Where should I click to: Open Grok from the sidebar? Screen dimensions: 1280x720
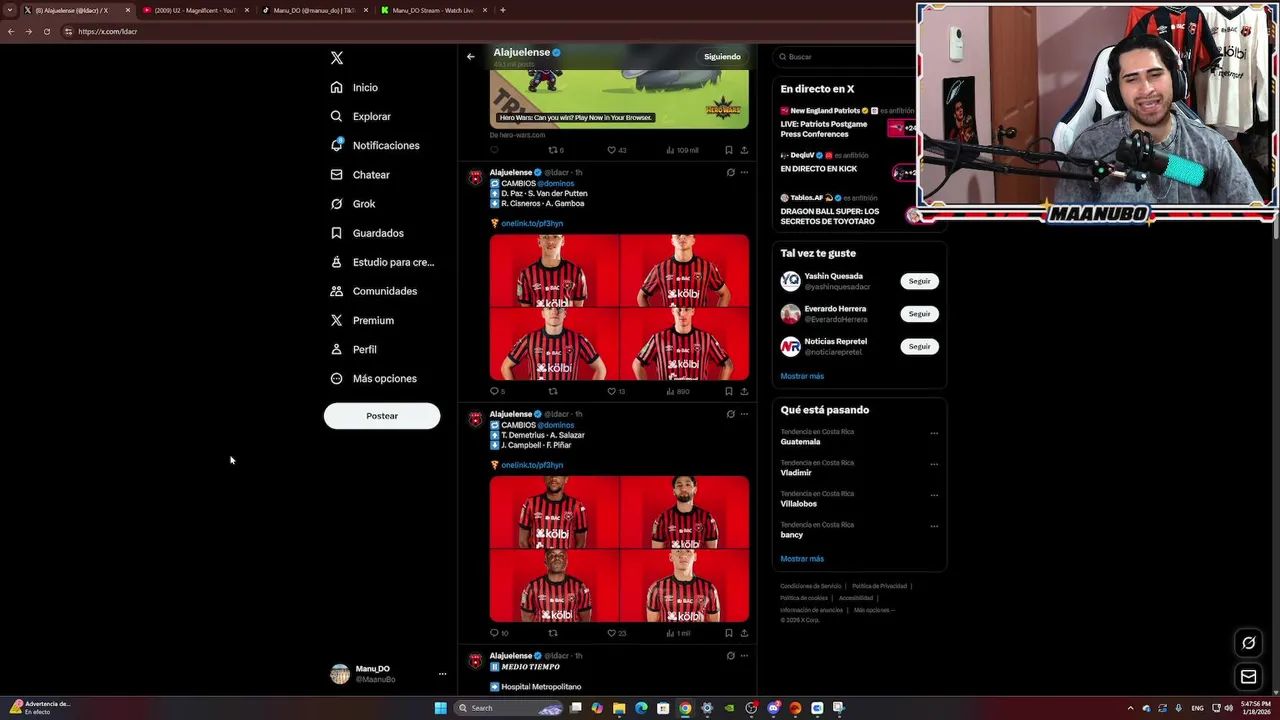(353, 204)
